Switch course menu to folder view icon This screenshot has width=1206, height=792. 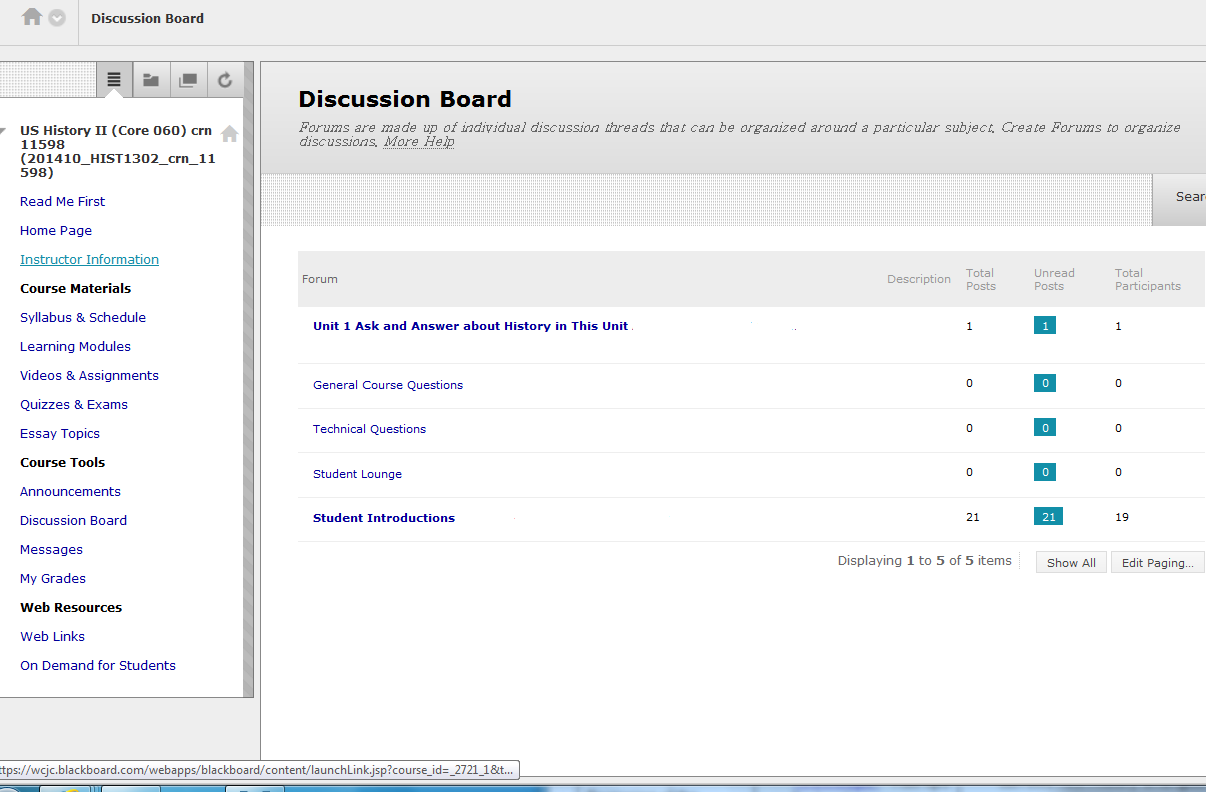pos(151,80)
